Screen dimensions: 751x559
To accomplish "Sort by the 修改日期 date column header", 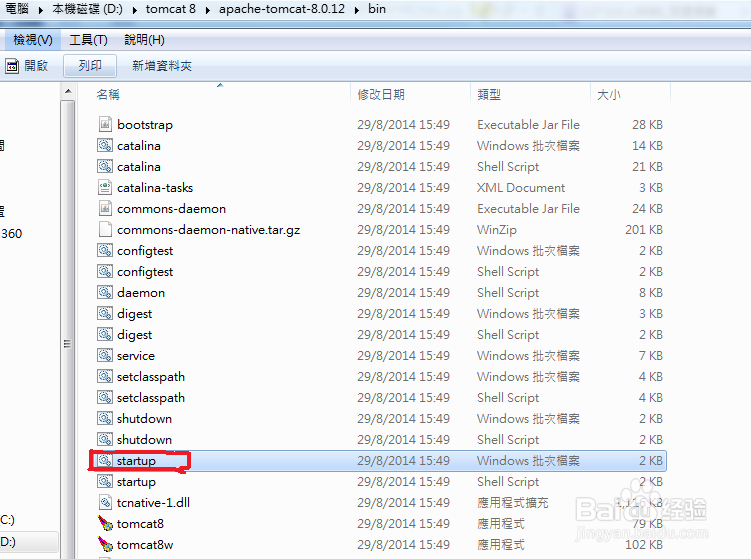I will 381,94.
